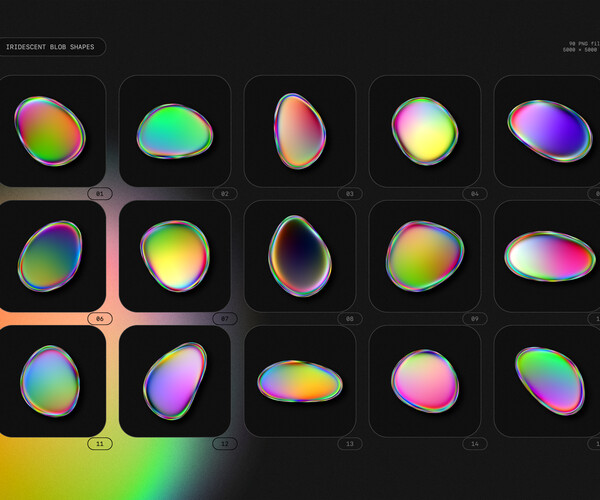
Task: Click the '11' number label
Action: [100, 444]
